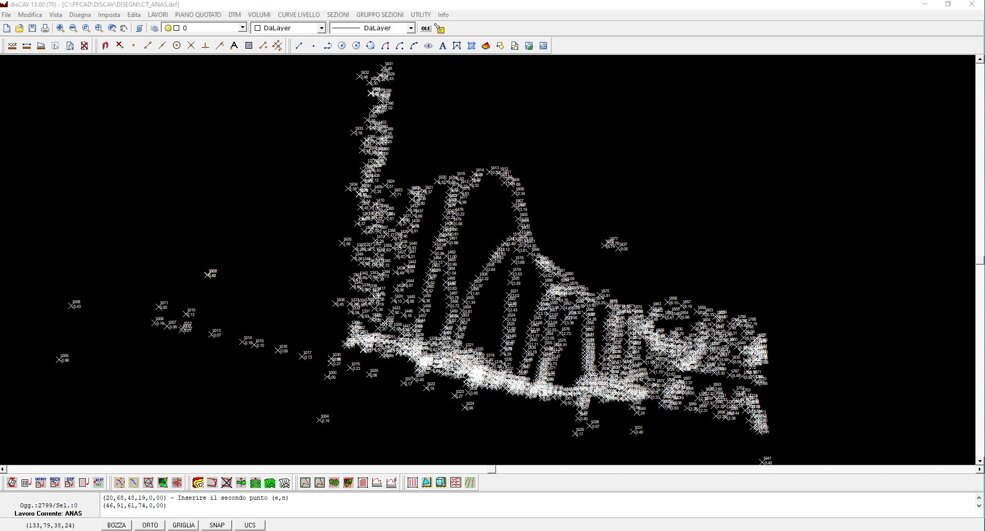The image size is (985, 531).
Task: Open the CURVE LIVELLO menu
Action: 299,15
